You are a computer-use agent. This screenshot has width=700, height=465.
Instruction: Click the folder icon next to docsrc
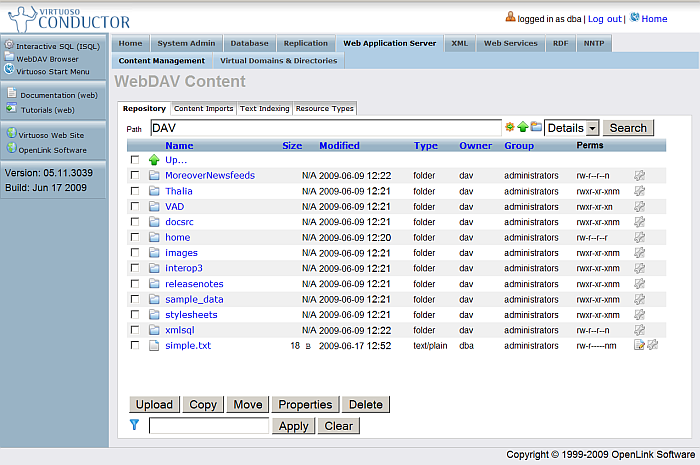(154, 222)
